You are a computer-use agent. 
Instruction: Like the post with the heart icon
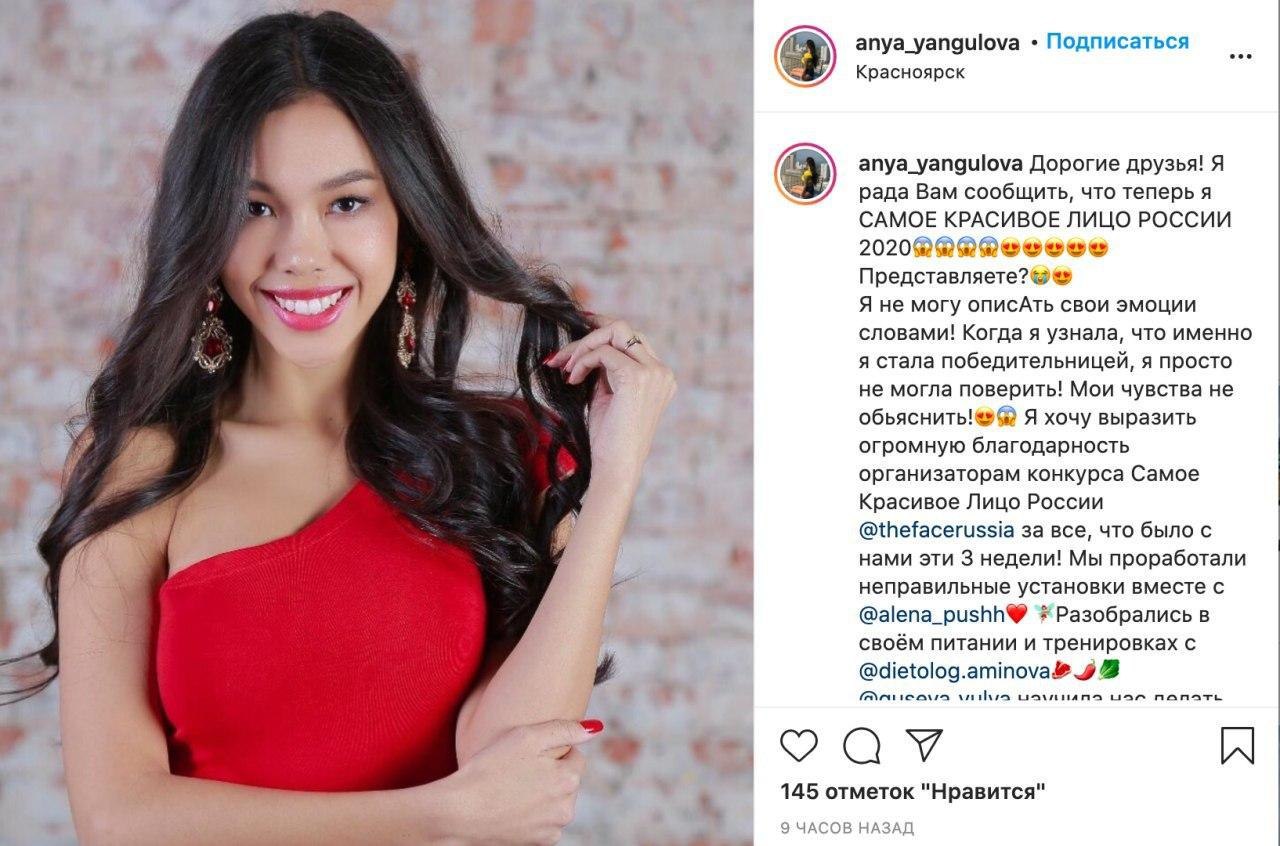tap(799, 746)
